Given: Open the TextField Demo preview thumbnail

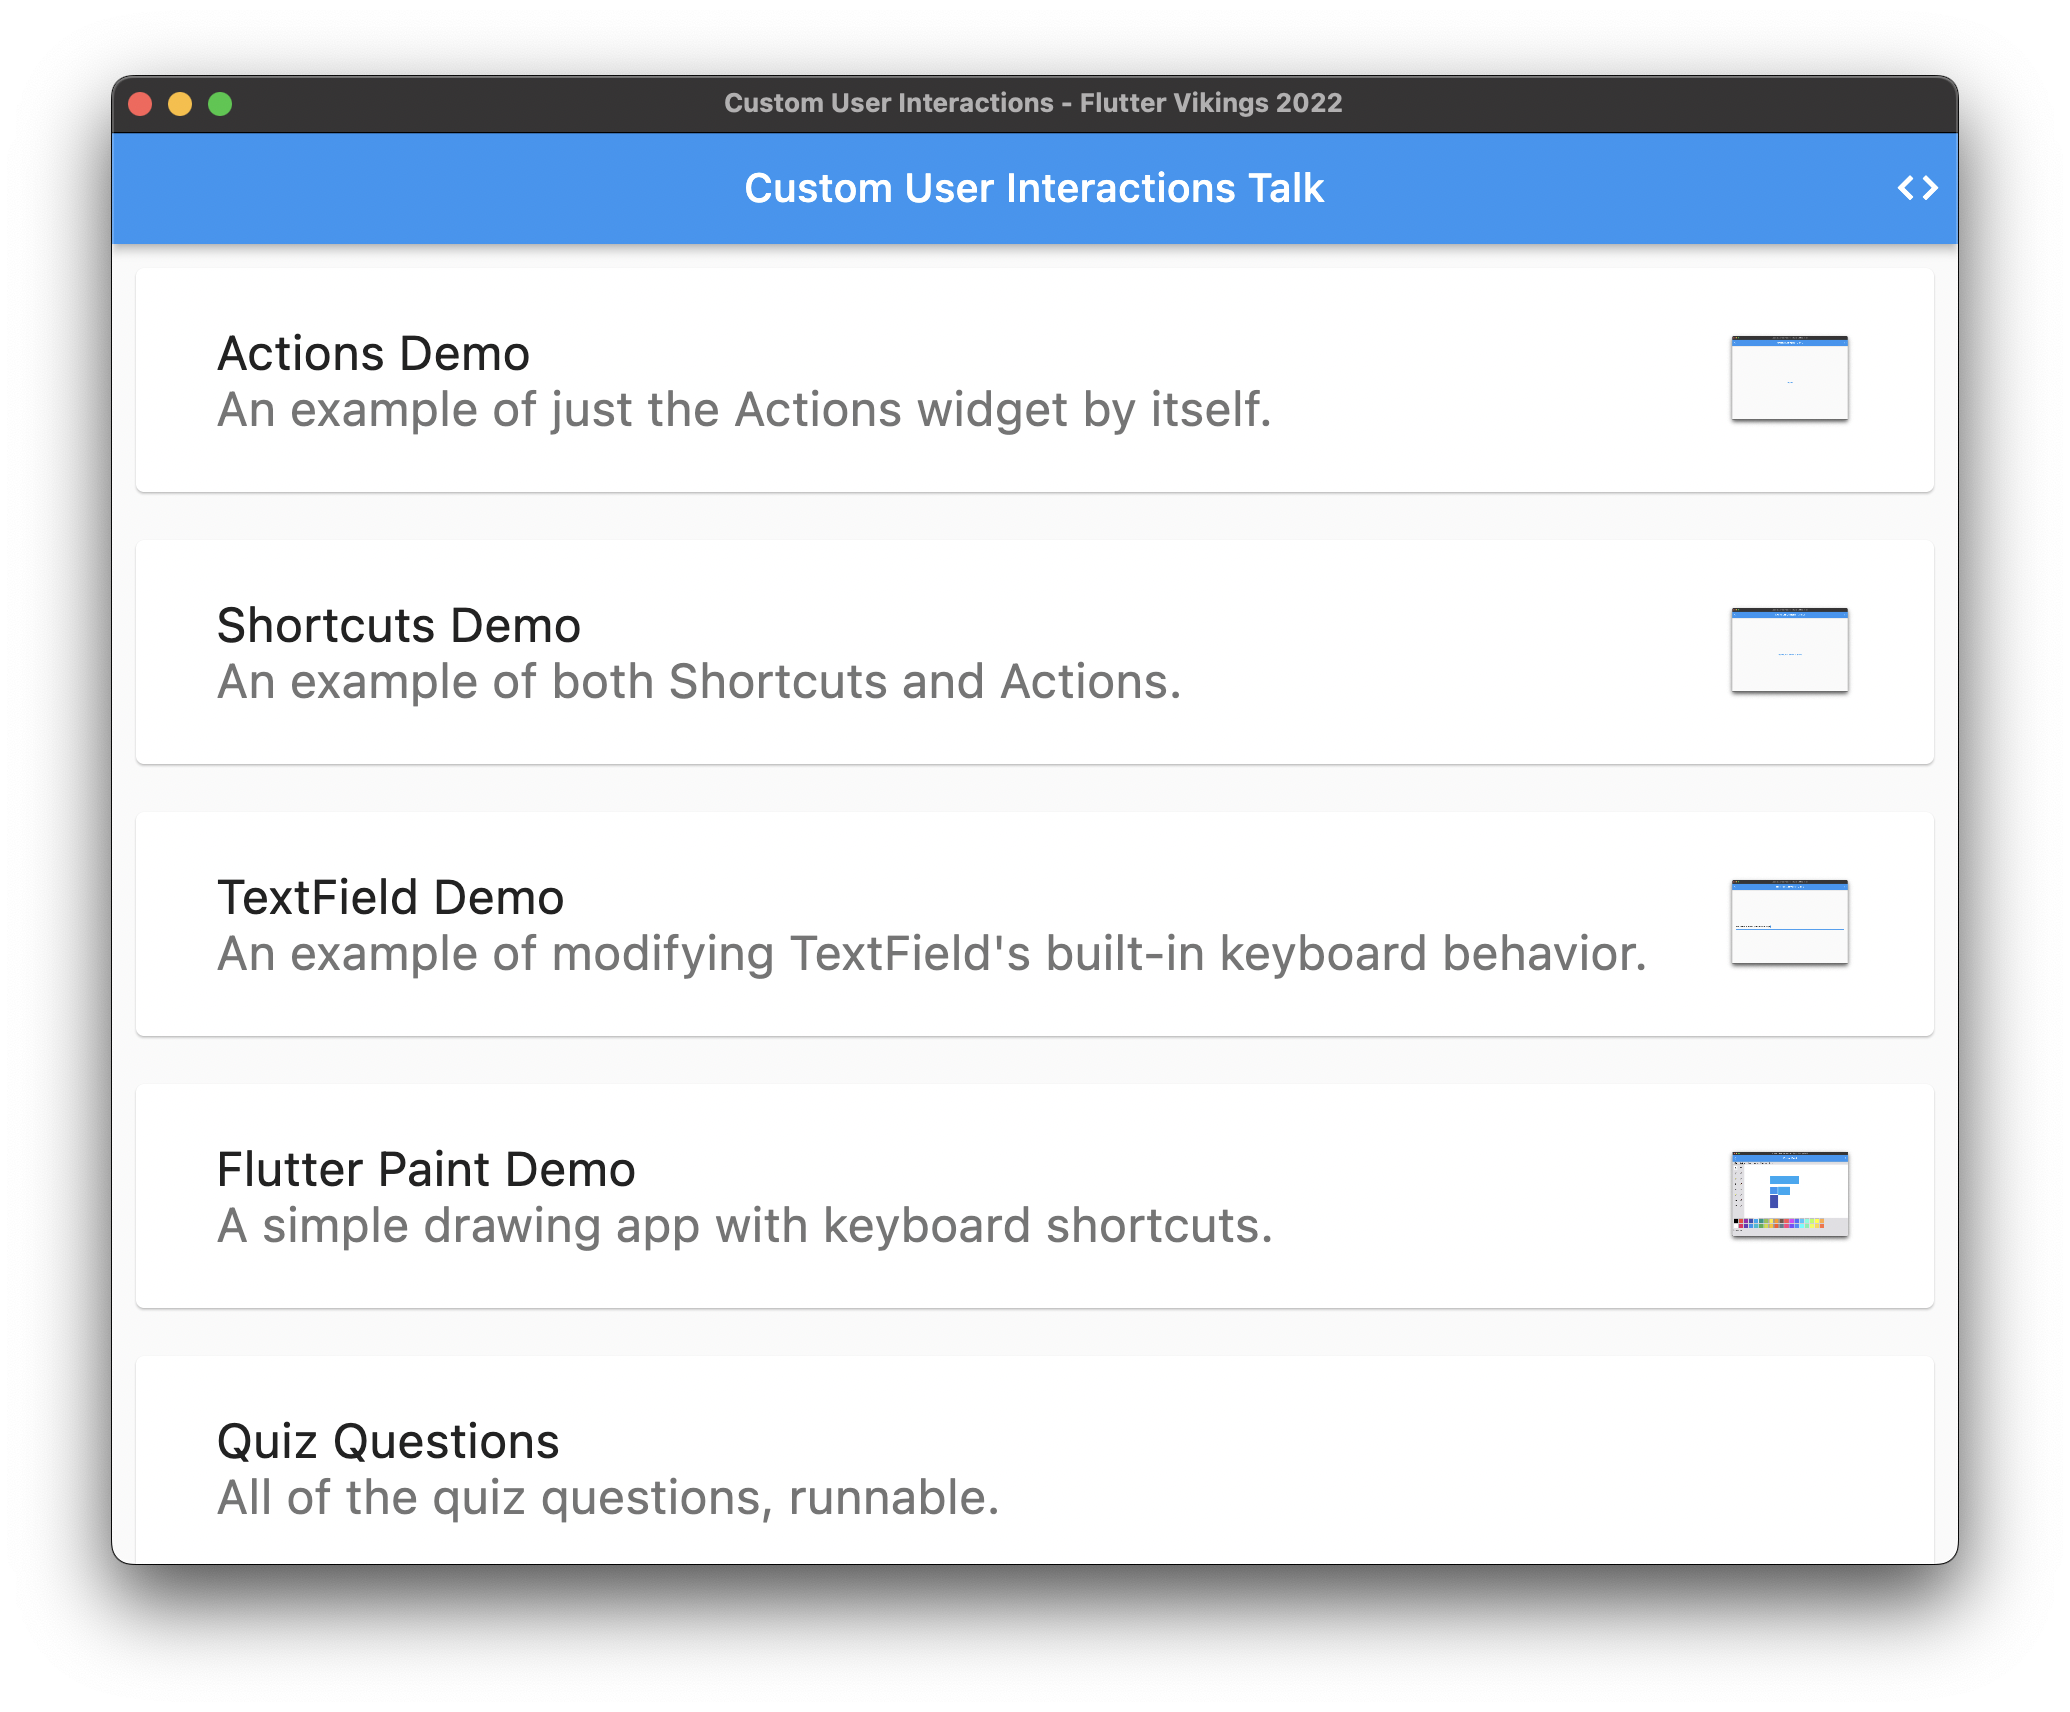Looking at the screenshot, I should tap(1789, 922).
